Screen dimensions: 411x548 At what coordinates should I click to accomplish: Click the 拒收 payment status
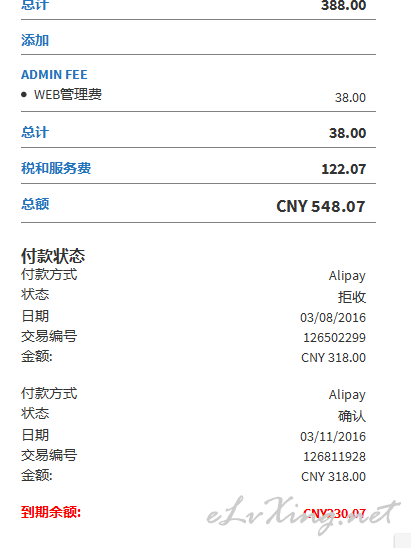click(x=352, y=297)
